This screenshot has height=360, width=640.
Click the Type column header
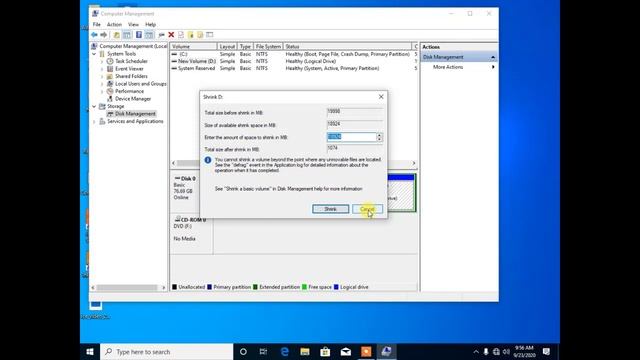coord(245,47)
